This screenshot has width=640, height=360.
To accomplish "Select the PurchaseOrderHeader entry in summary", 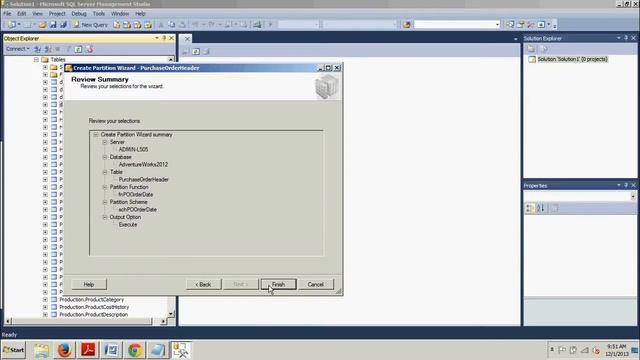I will coord(144,180).
